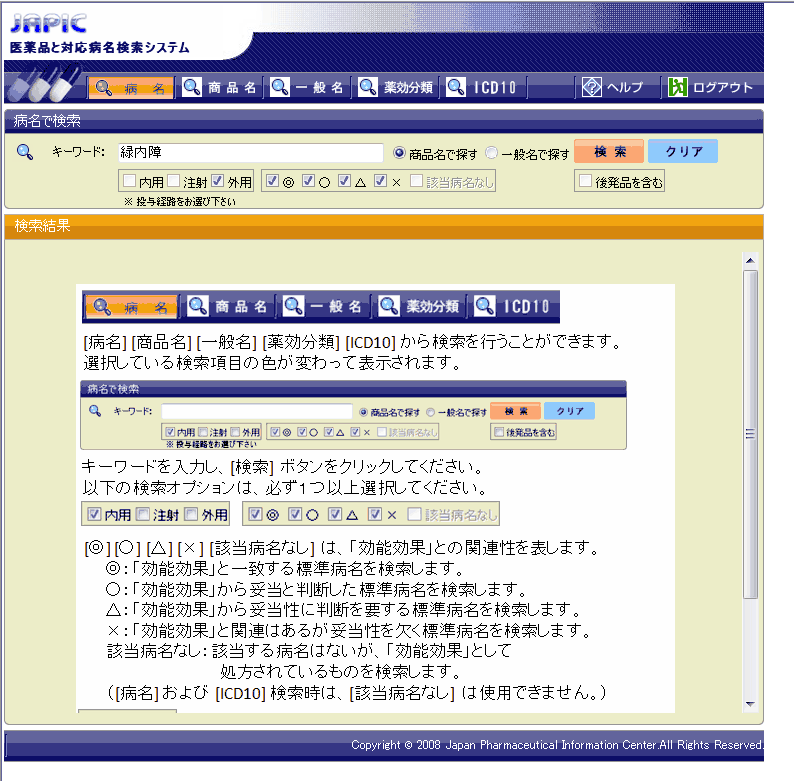Viewport: 794px width, 781px height.
Task: Select the 商品名で探す radio button
Action: 400,153
